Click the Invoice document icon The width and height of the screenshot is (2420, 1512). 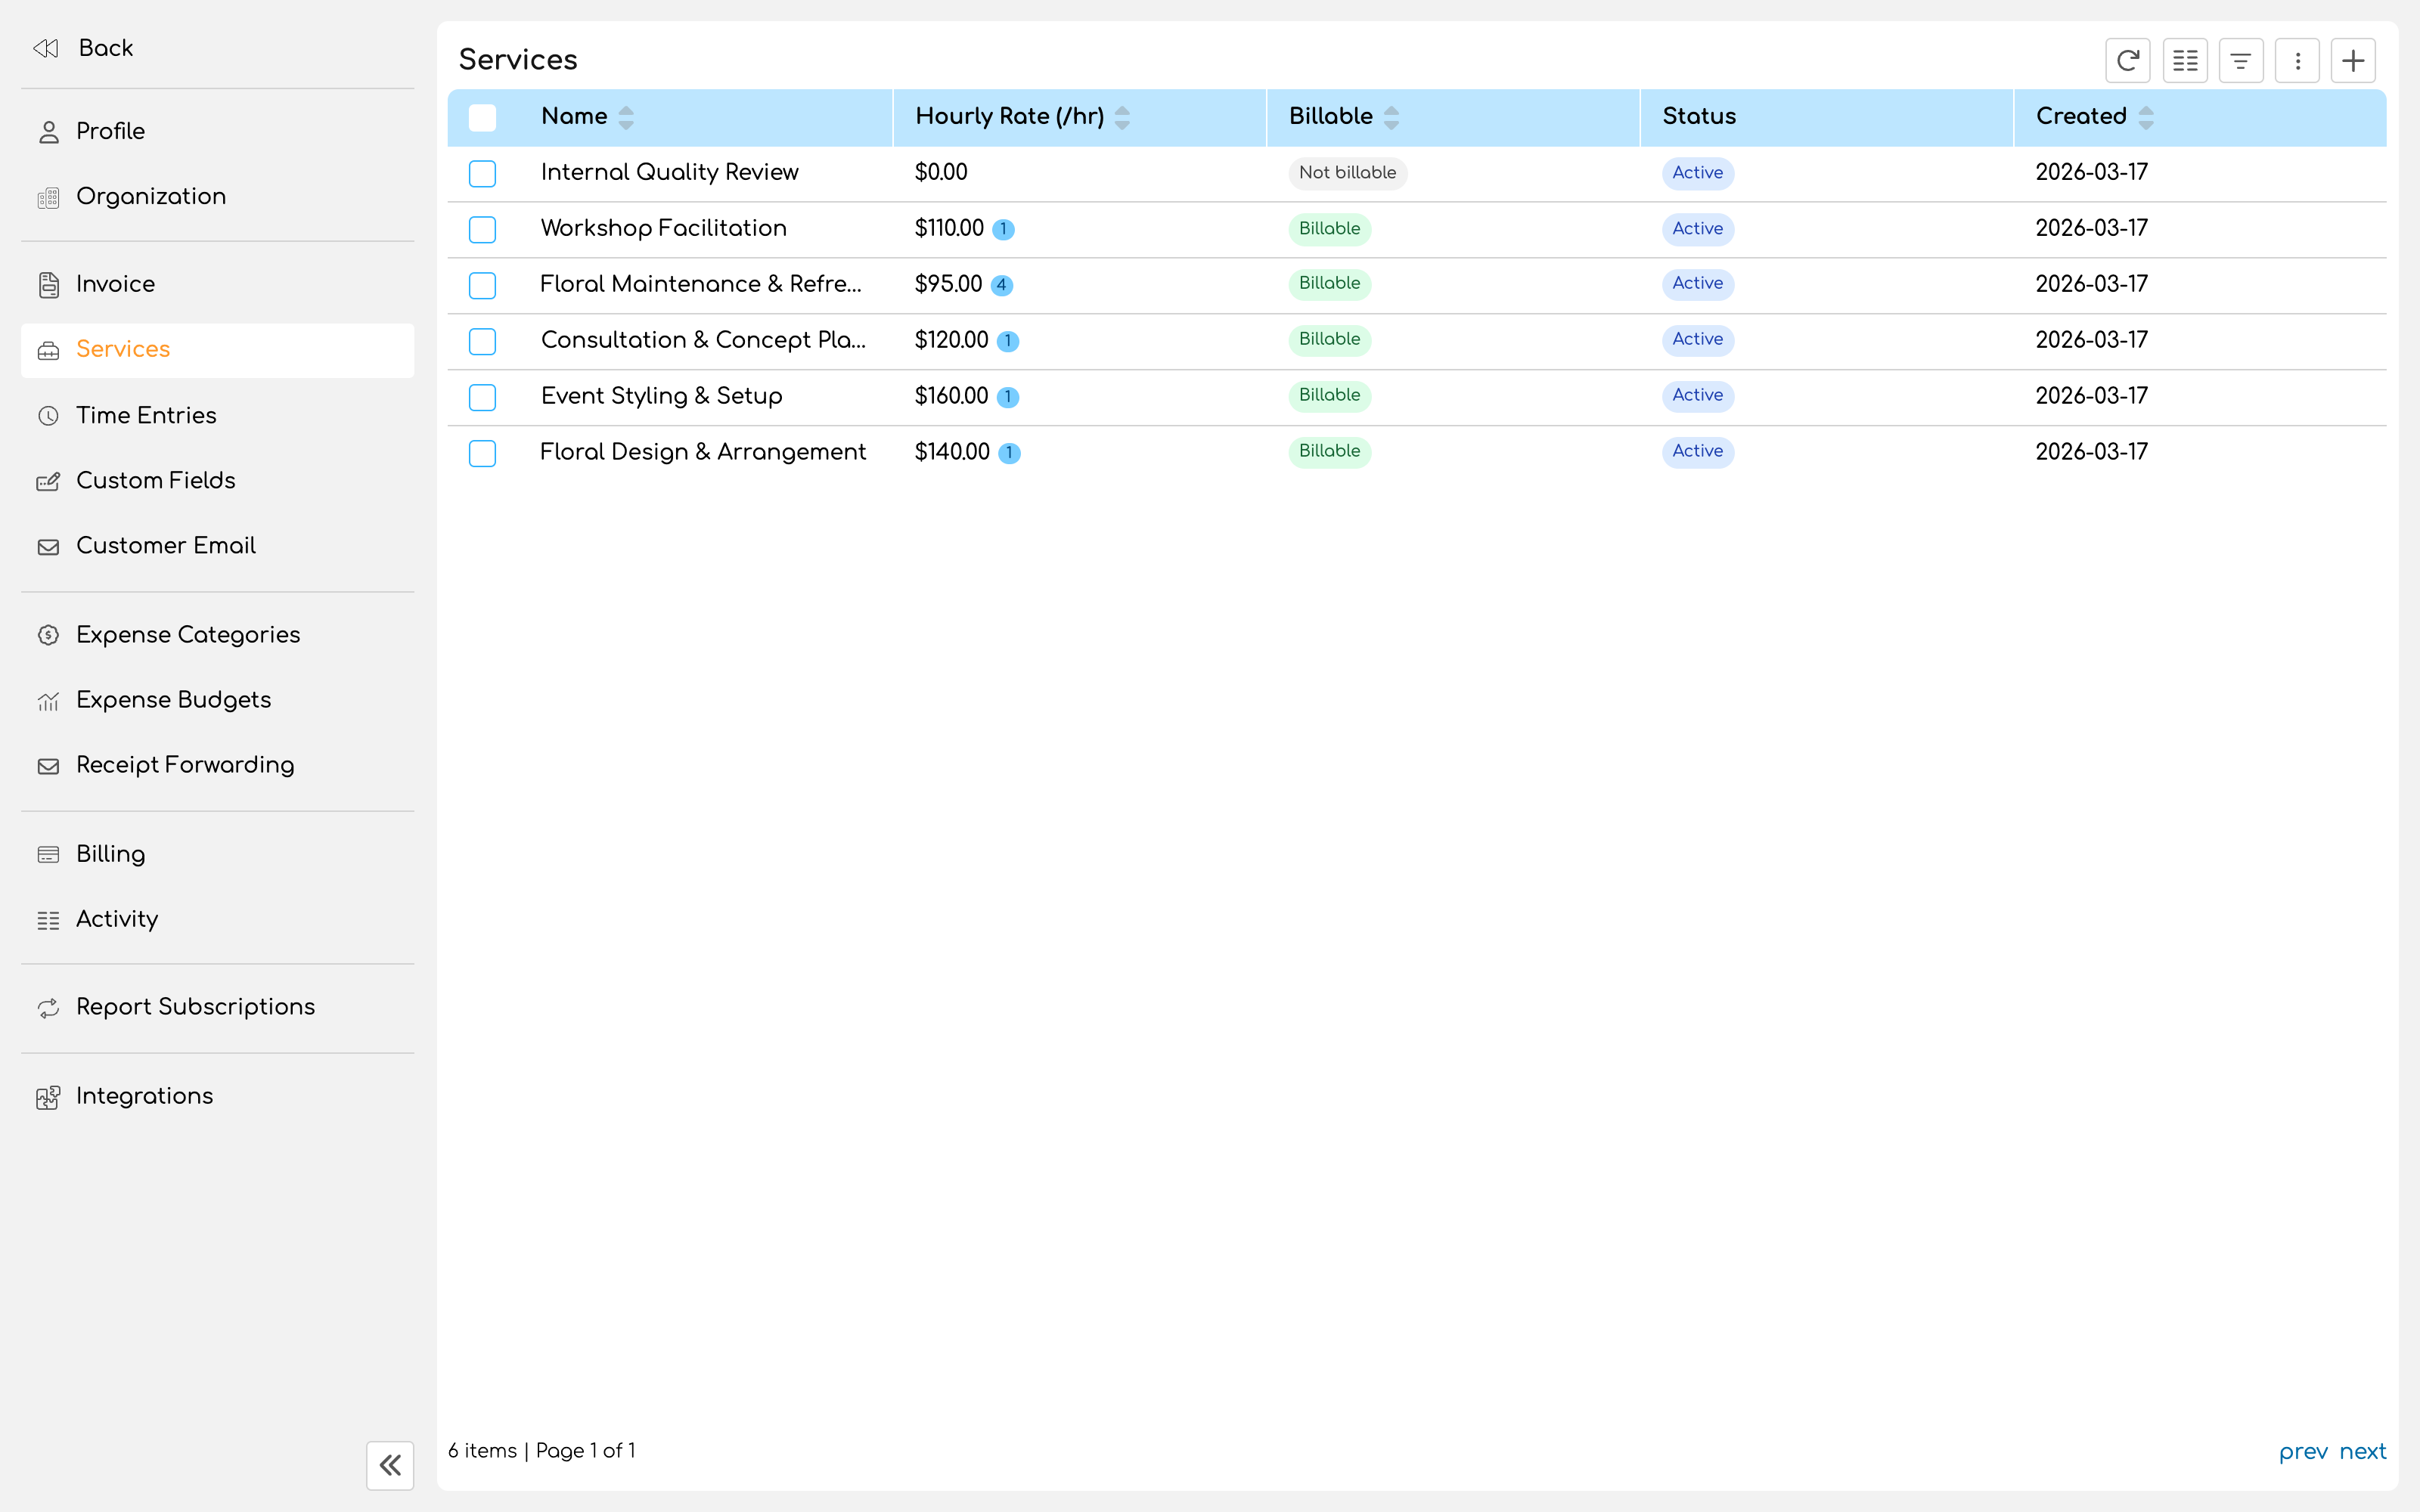48,284
